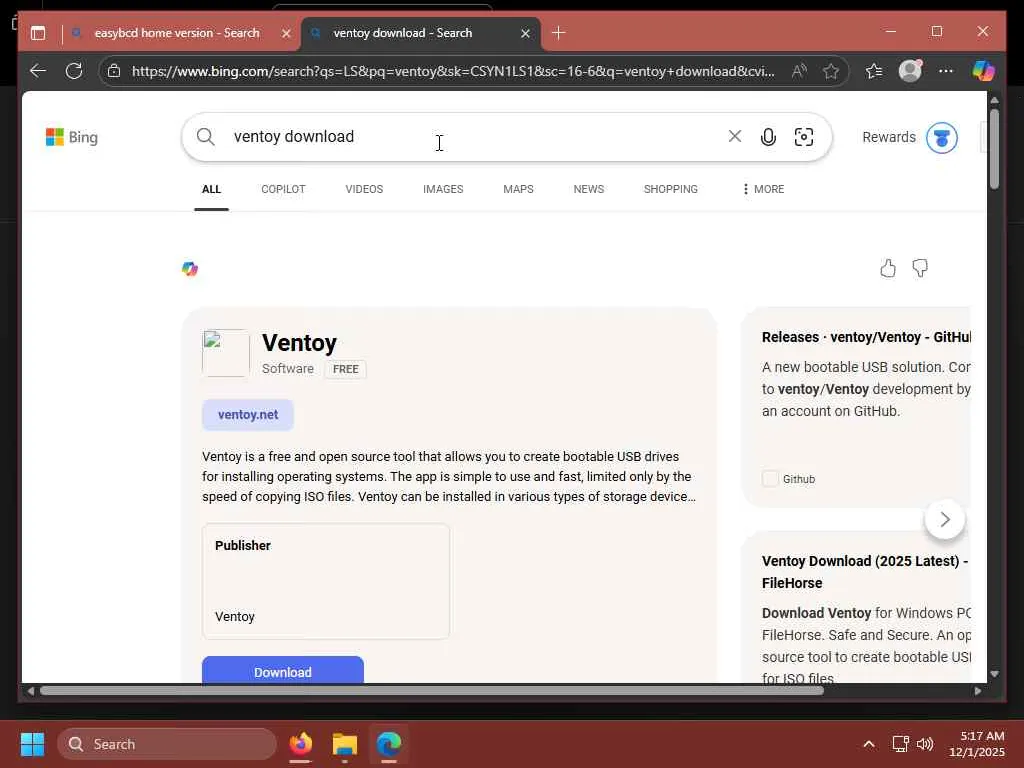
Task: Click the vertical page scrollbar
Action: 994,150
